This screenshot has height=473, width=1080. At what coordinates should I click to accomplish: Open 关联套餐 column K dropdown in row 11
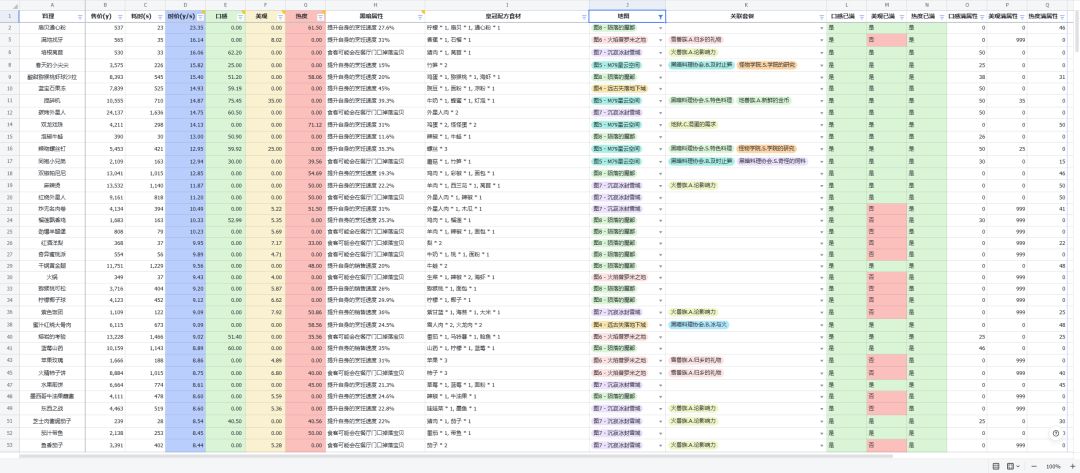[x=822, y=101]
